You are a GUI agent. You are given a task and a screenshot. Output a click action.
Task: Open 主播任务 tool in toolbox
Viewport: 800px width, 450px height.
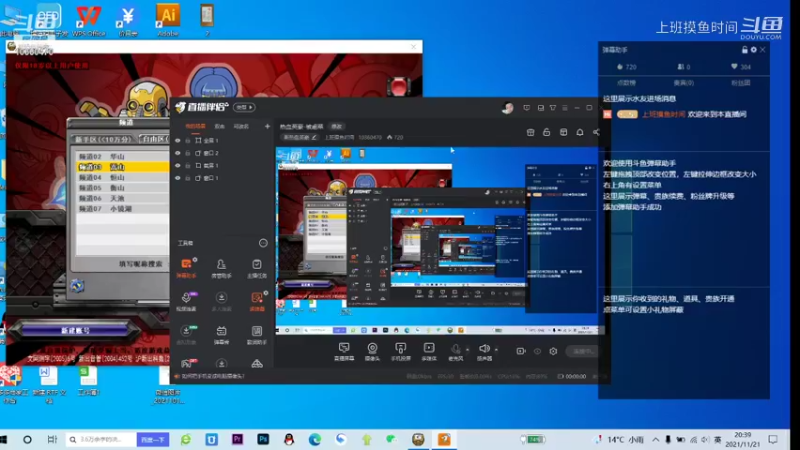[257, 268]
